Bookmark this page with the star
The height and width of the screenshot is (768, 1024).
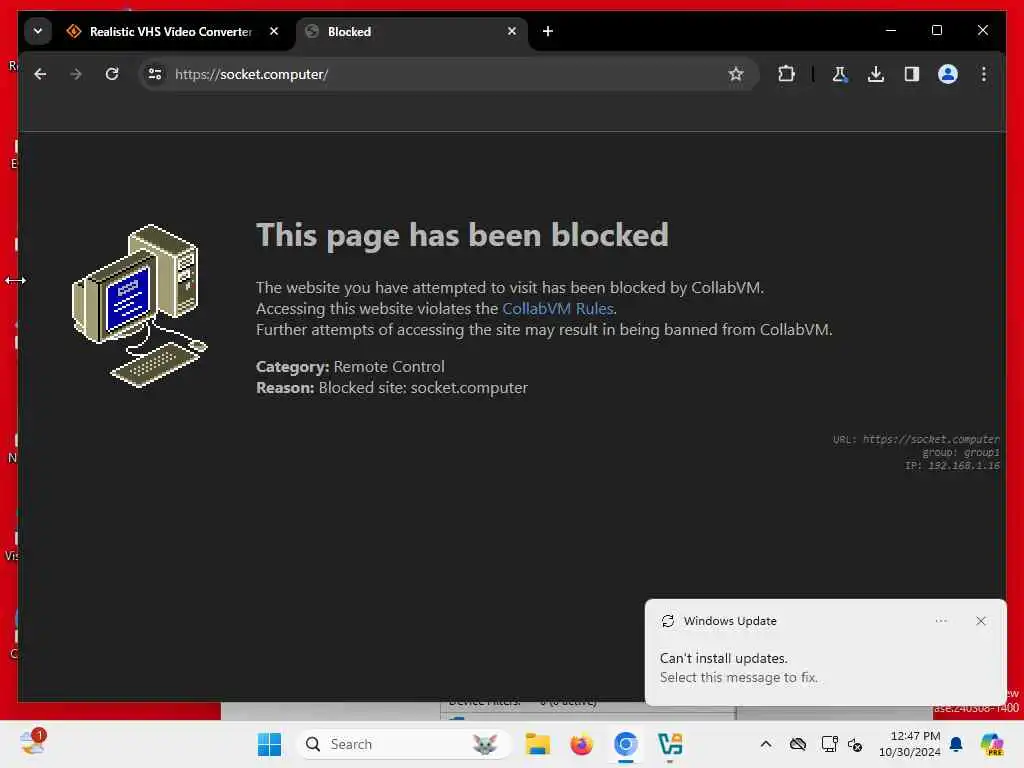[x=736, y=74]
